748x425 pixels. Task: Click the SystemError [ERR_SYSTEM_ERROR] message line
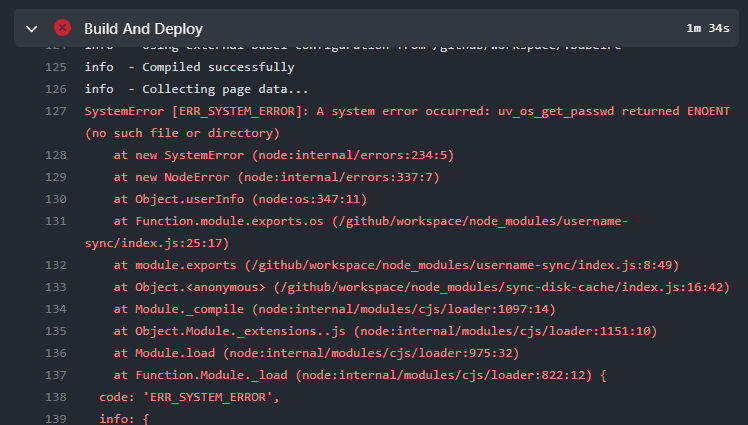point(407,111)
